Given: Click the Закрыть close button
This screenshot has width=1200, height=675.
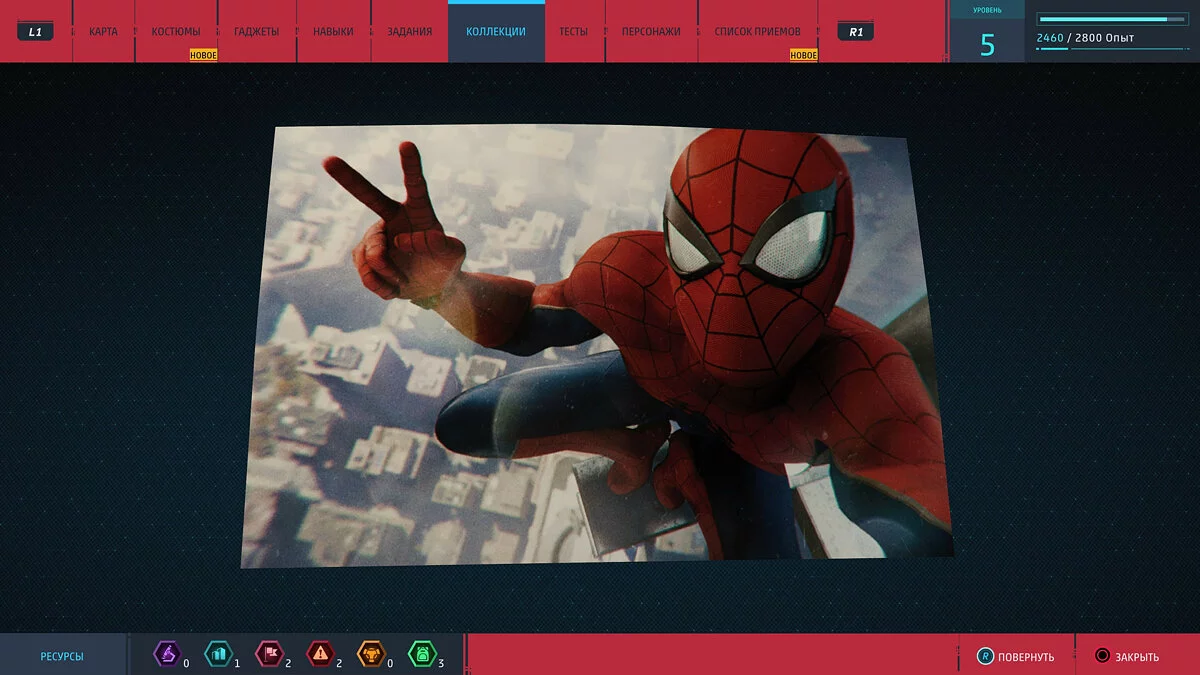Looking at the screenshot, I should pyautogui.click(x=1127, y=657).
